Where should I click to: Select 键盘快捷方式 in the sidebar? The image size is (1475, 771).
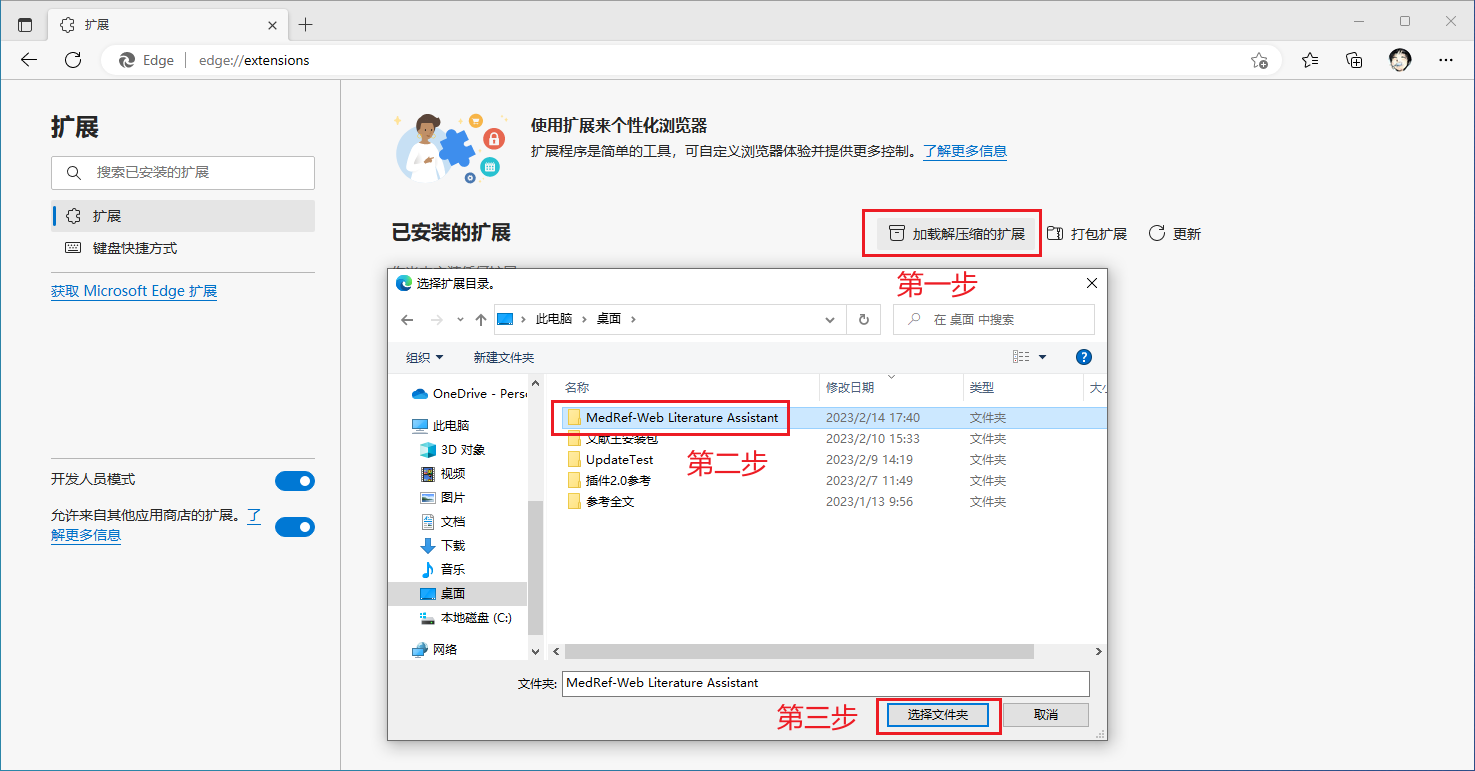(134, 248)
